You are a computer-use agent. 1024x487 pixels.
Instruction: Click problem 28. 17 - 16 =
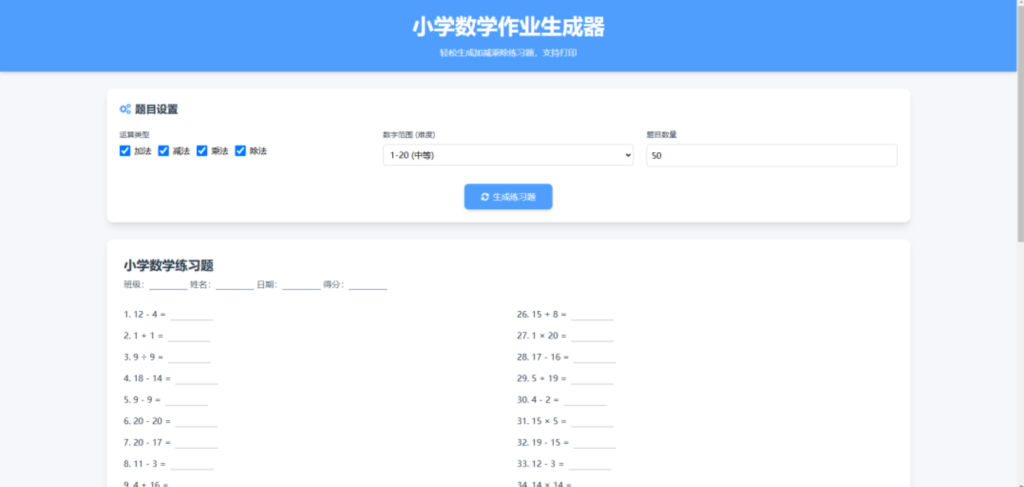(543, 357)
